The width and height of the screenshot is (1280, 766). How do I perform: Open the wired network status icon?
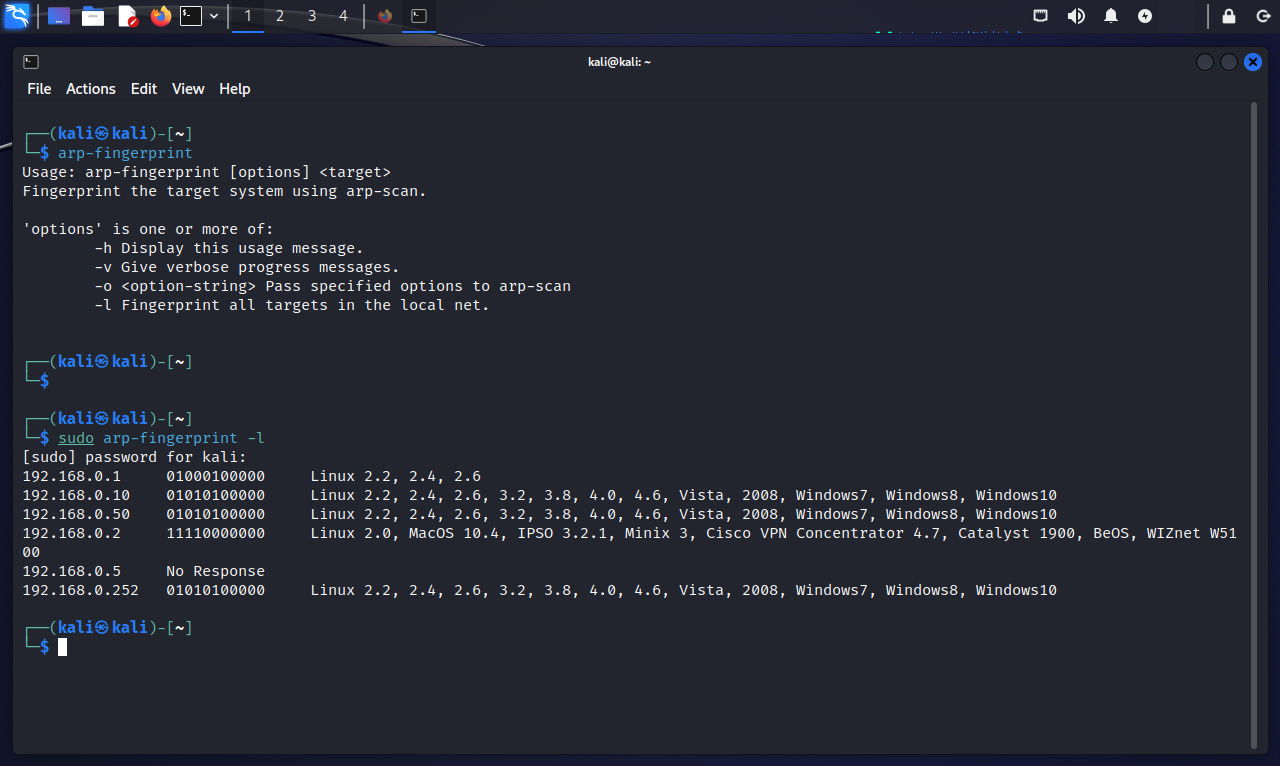1041,16
